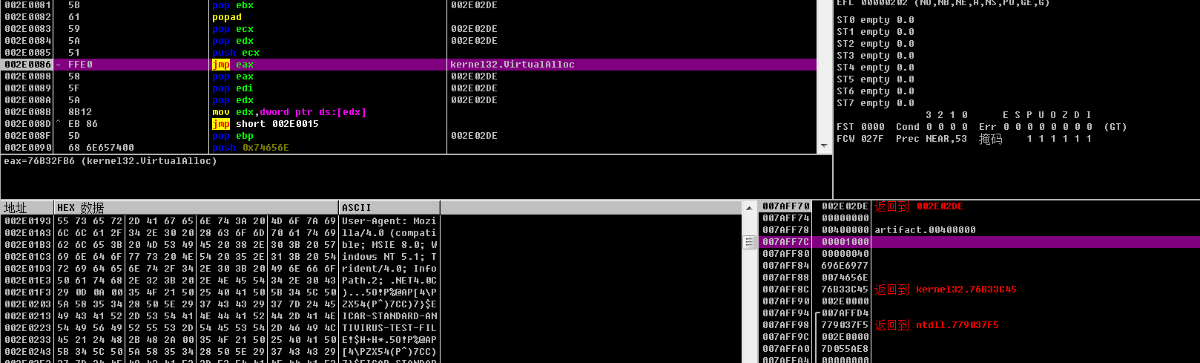Click stack comment artifact.00400000
This screenshot has height=363, width=1200.
click(925, 229)
